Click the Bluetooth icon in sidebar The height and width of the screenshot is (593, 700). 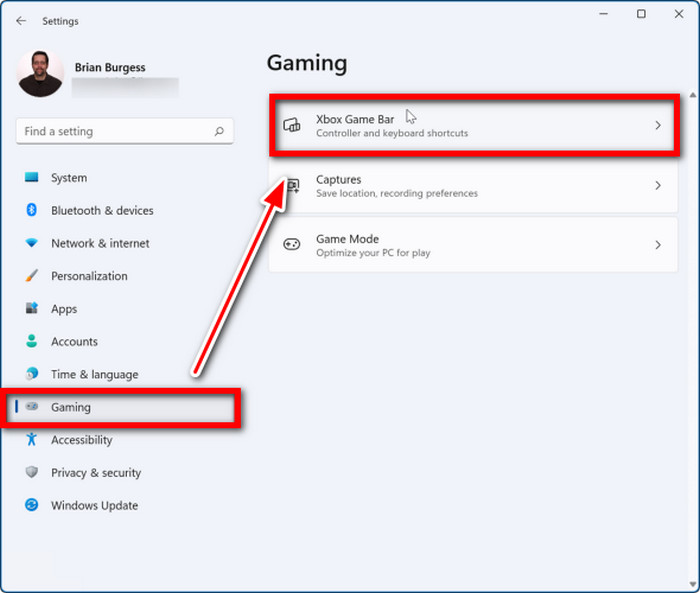click(31, 210)
